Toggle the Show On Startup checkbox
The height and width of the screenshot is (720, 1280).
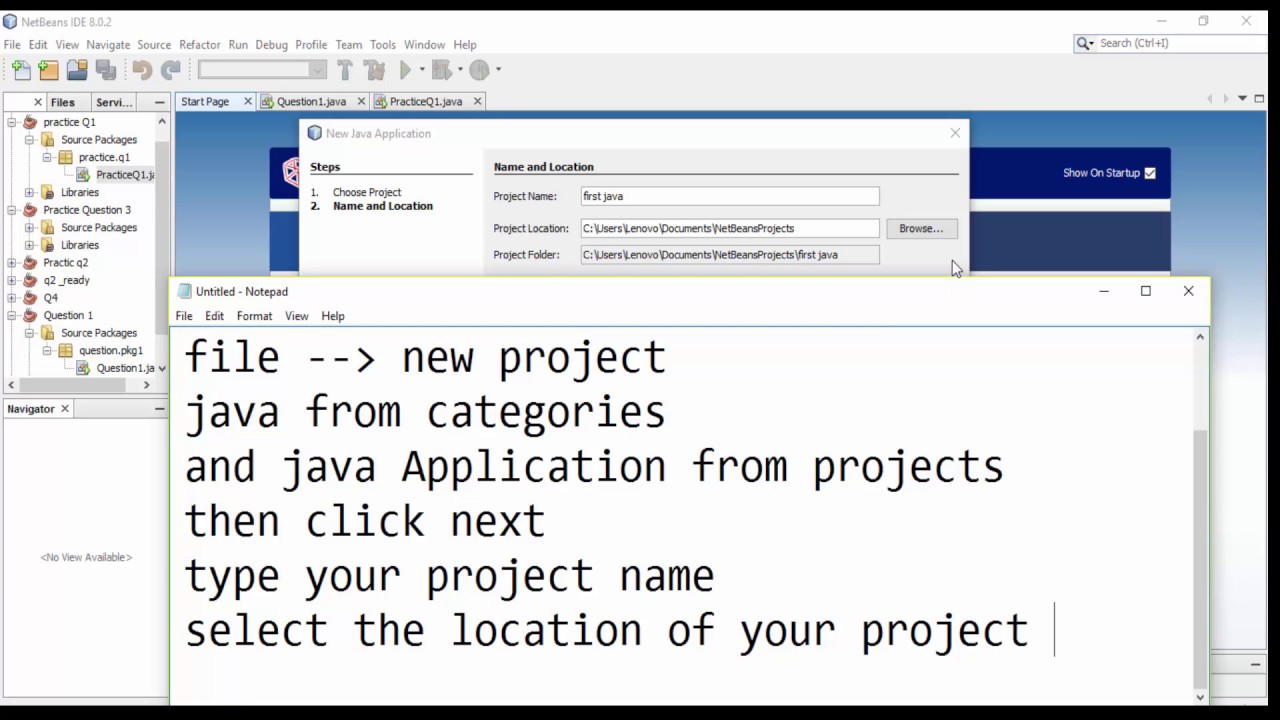1150,173
